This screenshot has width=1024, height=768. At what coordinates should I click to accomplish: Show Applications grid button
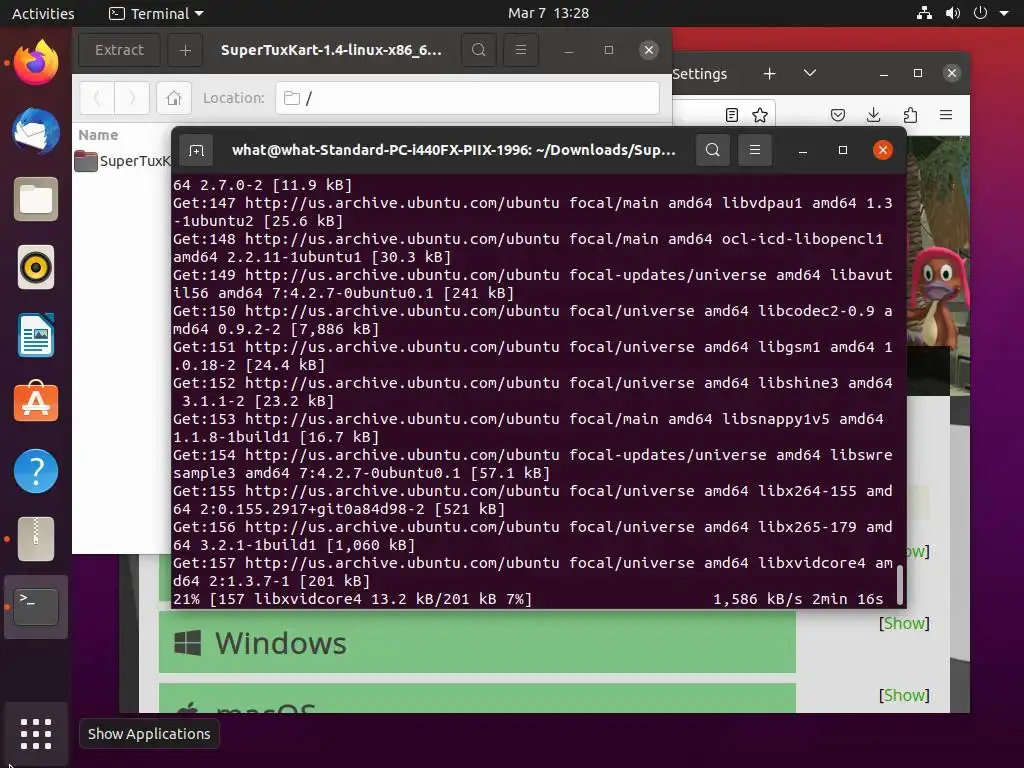tap(36, 734)
